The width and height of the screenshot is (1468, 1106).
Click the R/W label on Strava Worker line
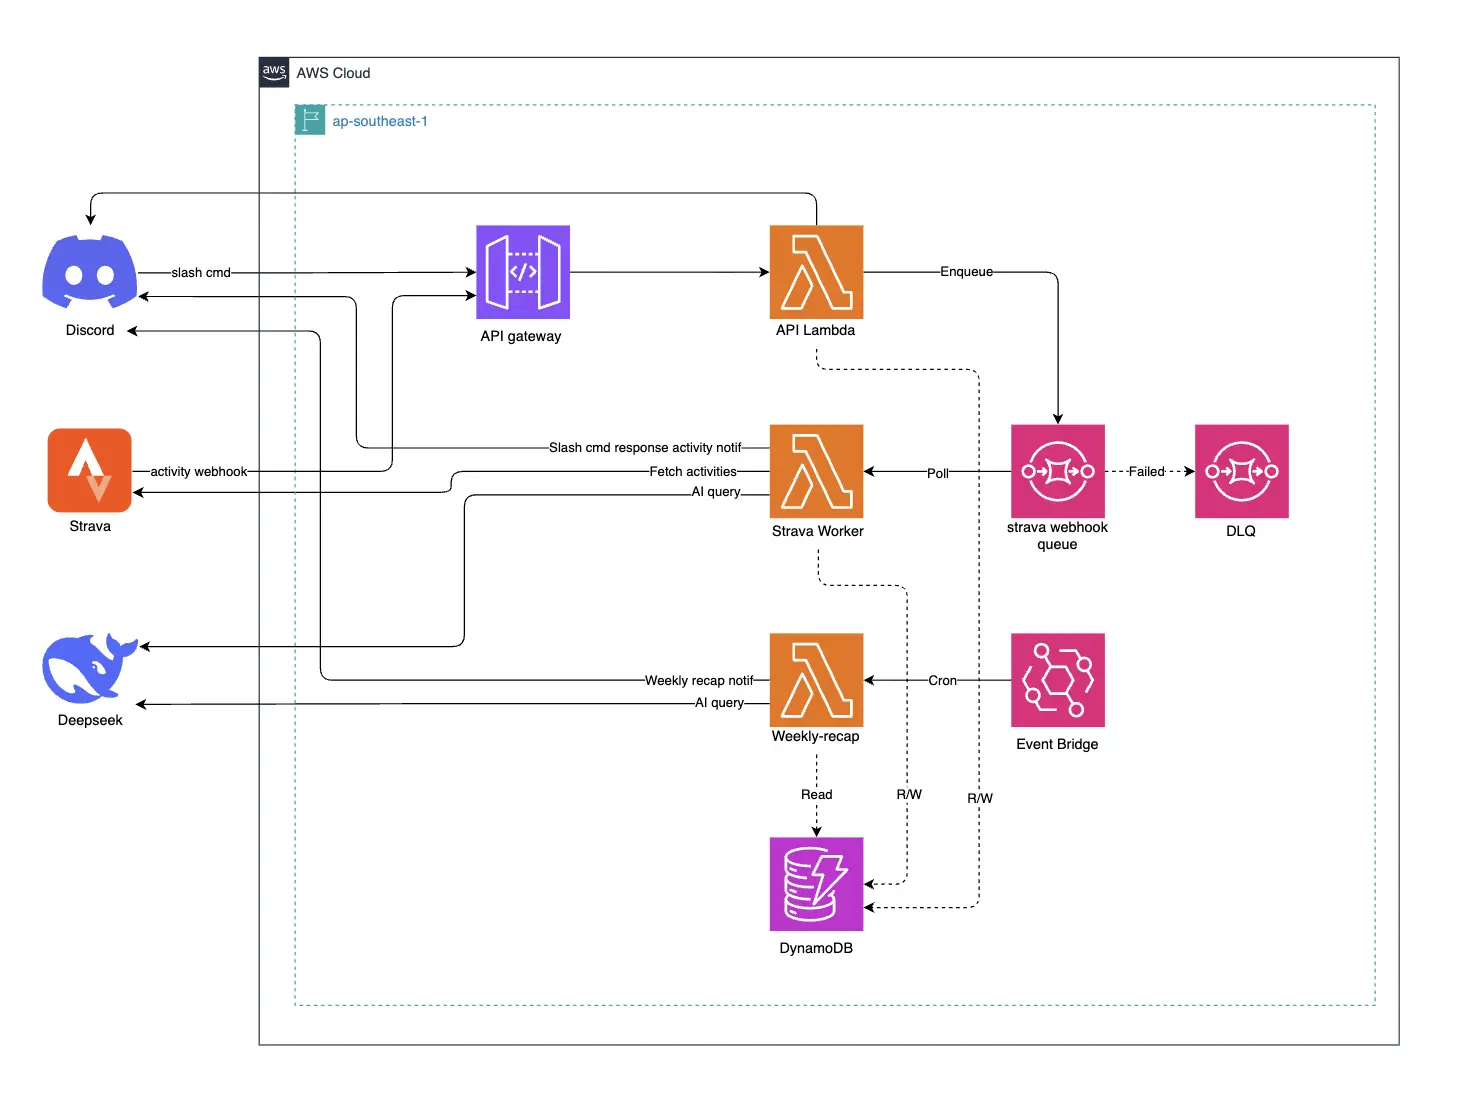(x=909, y=794)
